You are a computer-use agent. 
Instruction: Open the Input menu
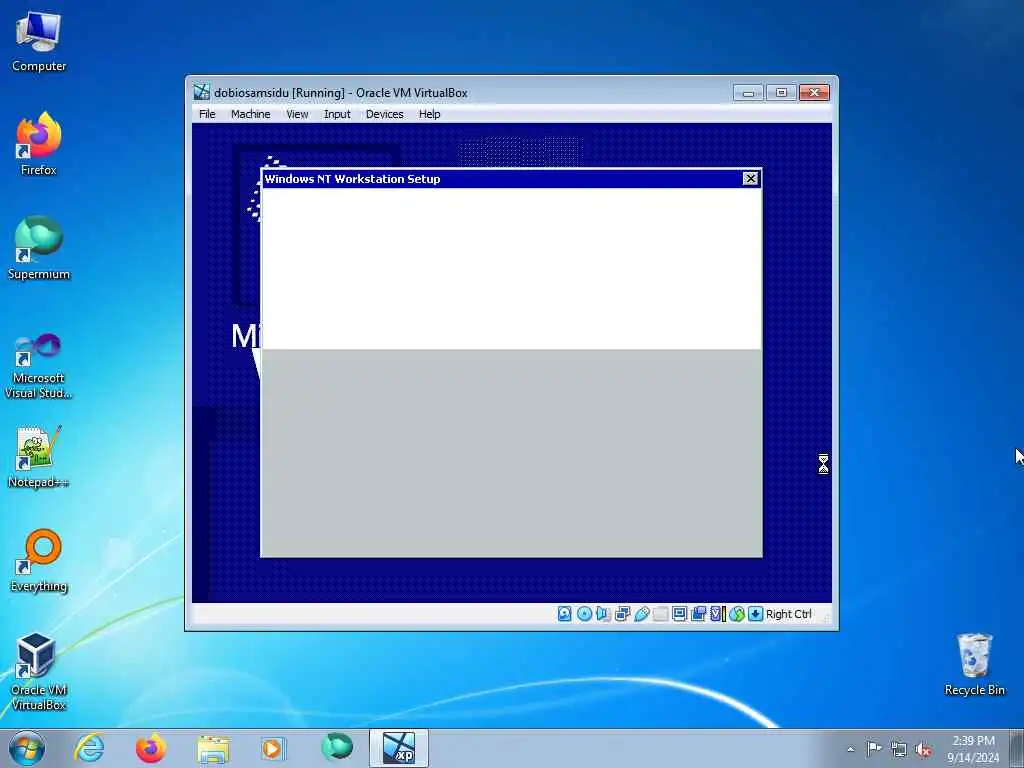(x=337, y=114)
